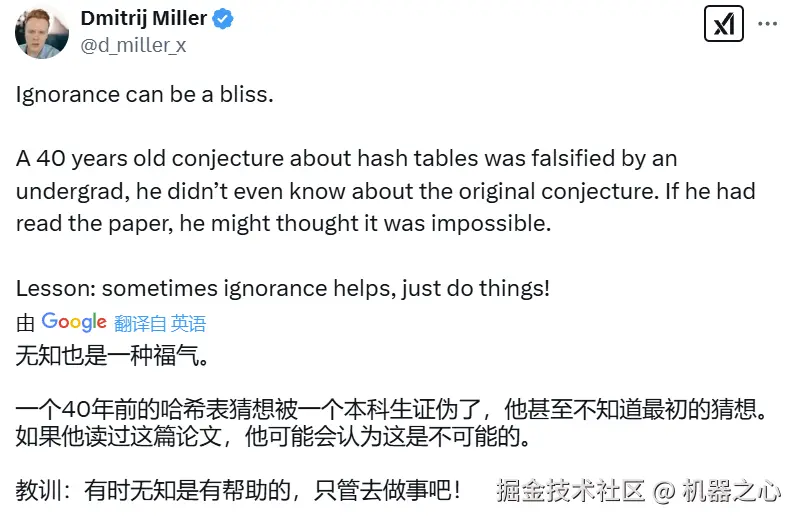Open Dmitrij Miller's profile avatar

pos(41,30)
